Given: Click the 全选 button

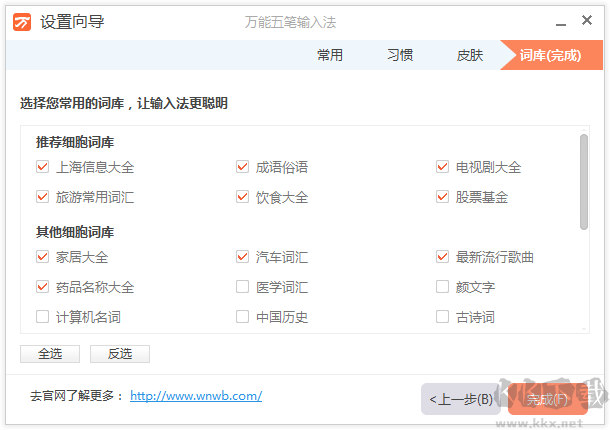Looking at the screenshot, I should (50, 354).
